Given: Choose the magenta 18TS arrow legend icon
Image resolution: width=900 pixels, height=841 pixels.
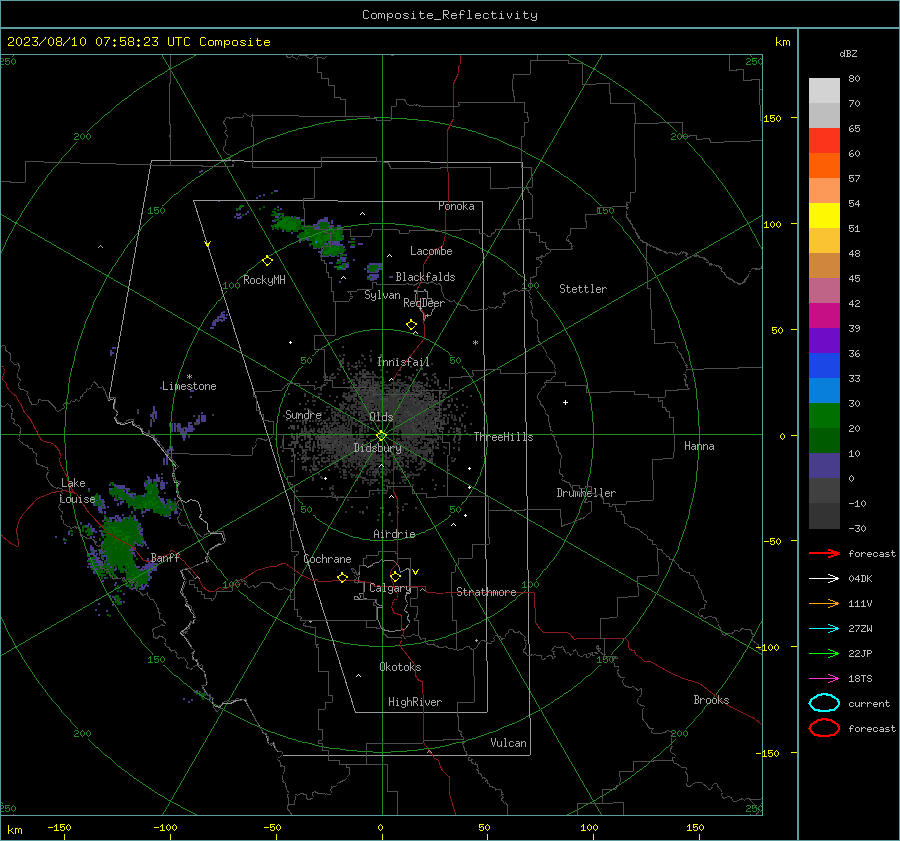Looking at the screenshot, I should [824, 679].
